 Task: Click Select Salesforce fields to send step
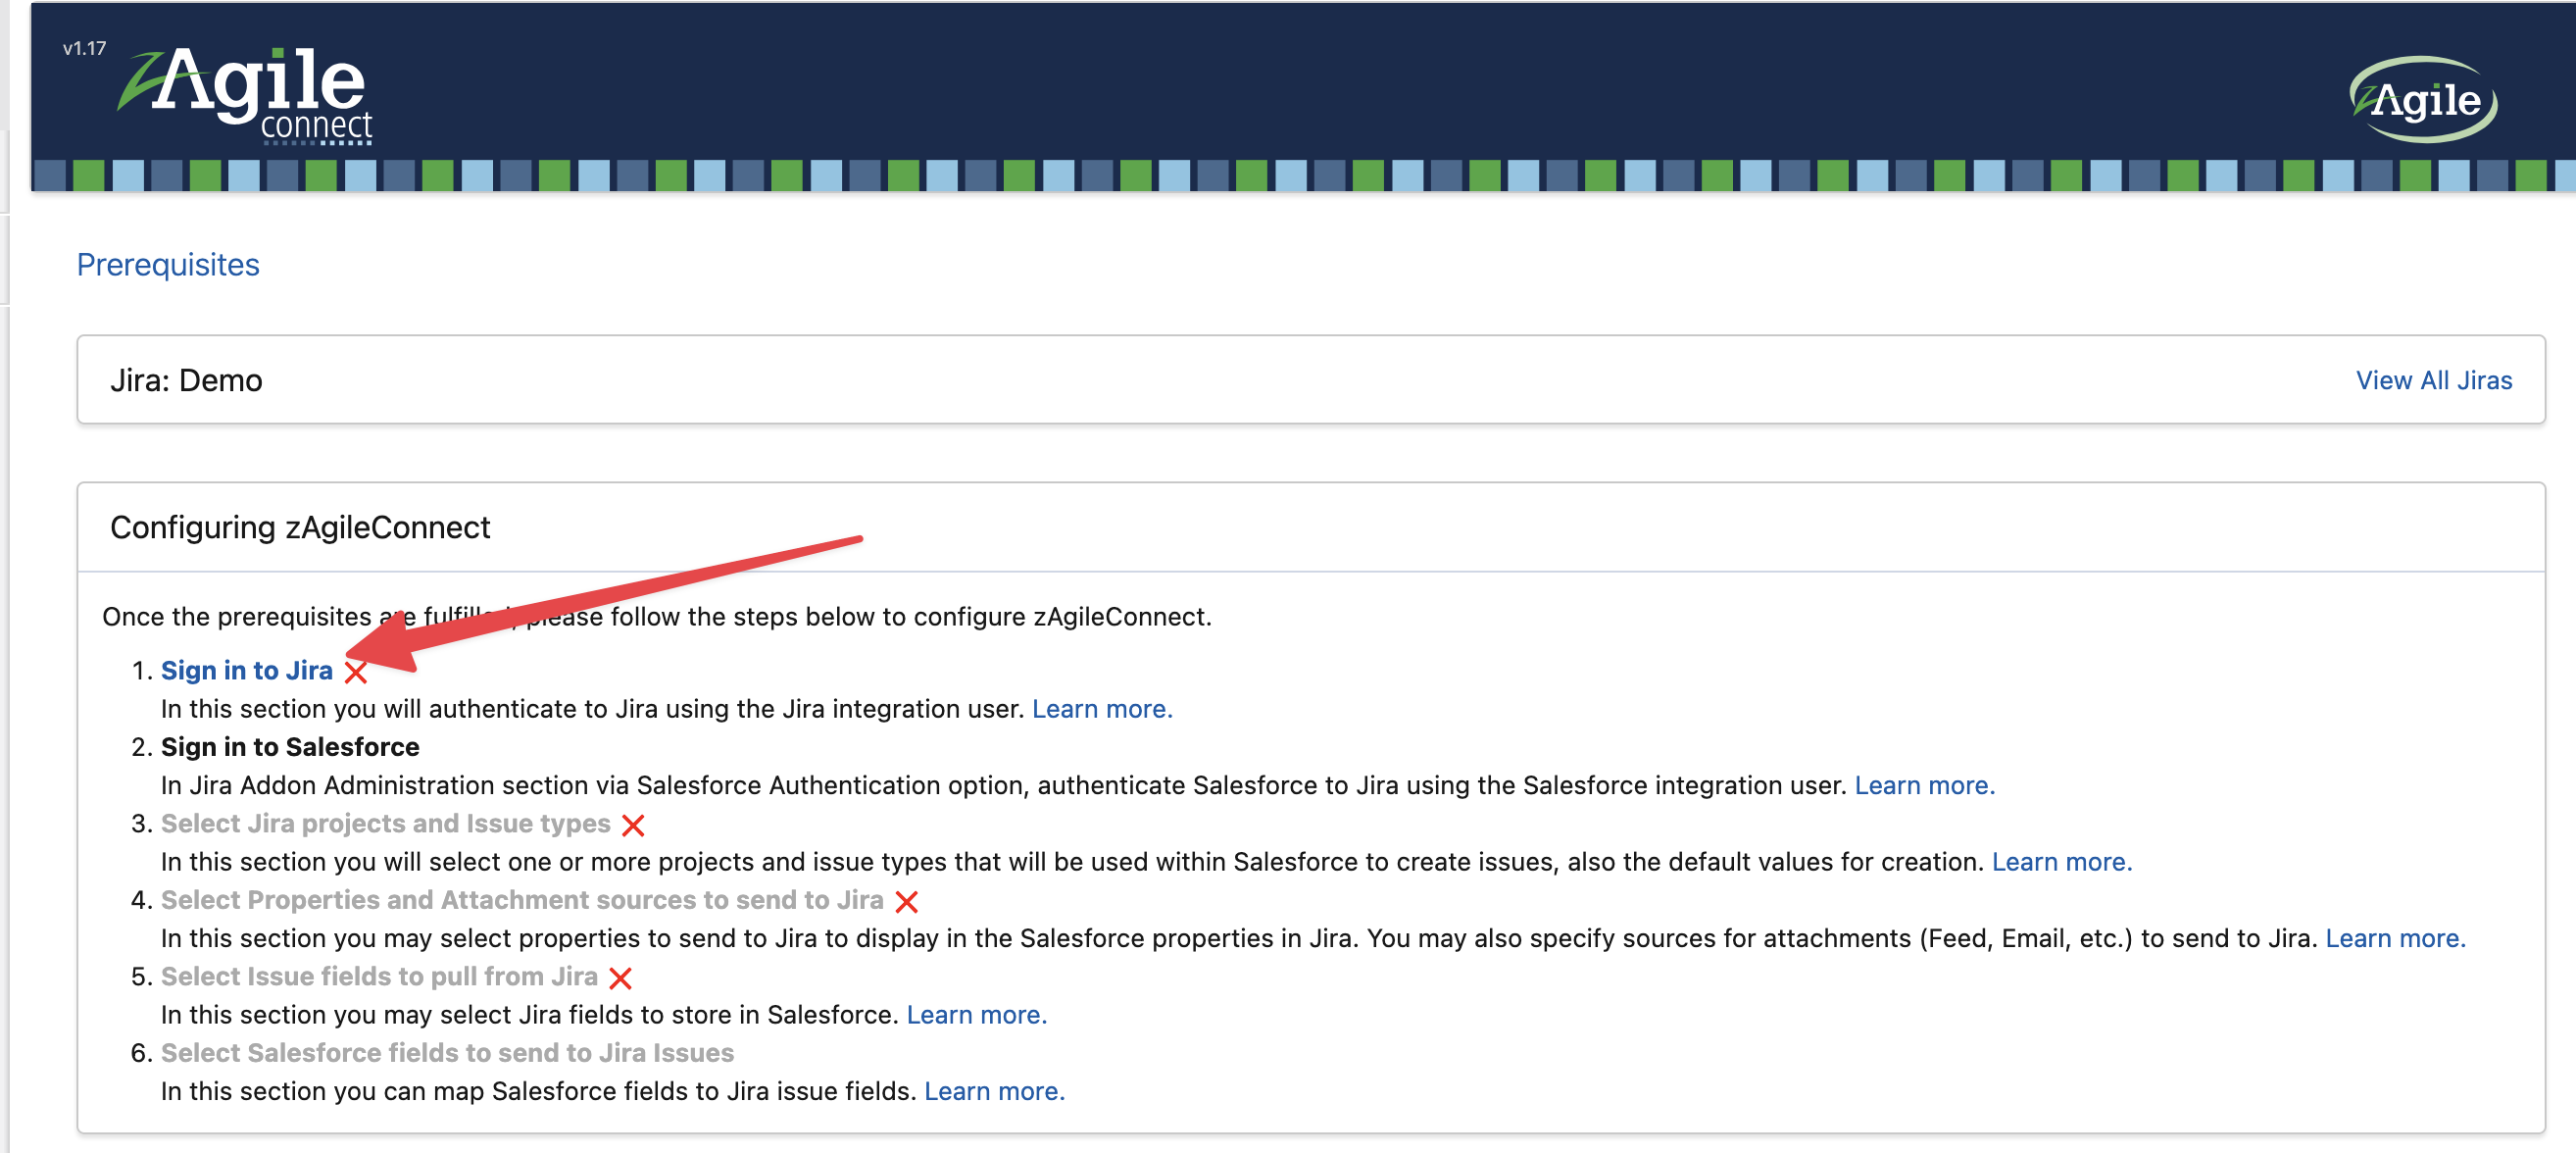tap(447, 1053)
